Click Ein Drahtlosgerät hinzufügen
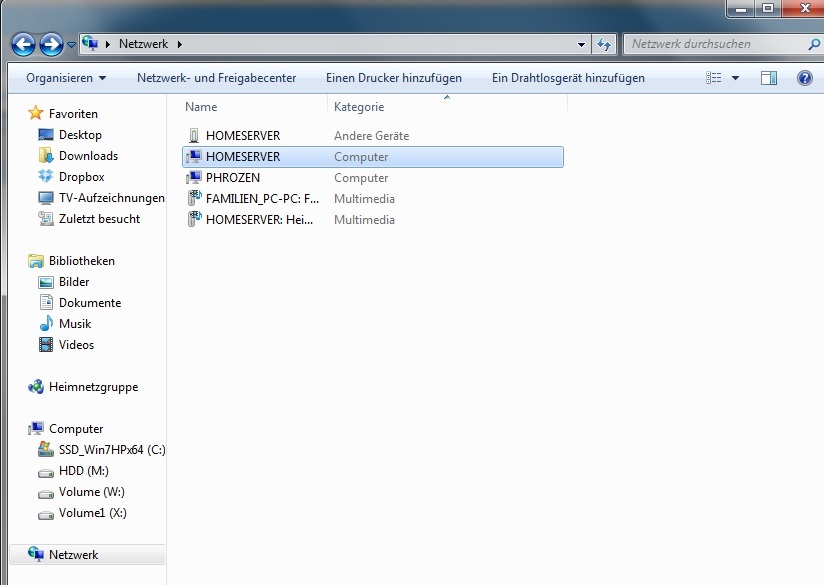The width and height of the screenshot is (824, 585). 568,78
